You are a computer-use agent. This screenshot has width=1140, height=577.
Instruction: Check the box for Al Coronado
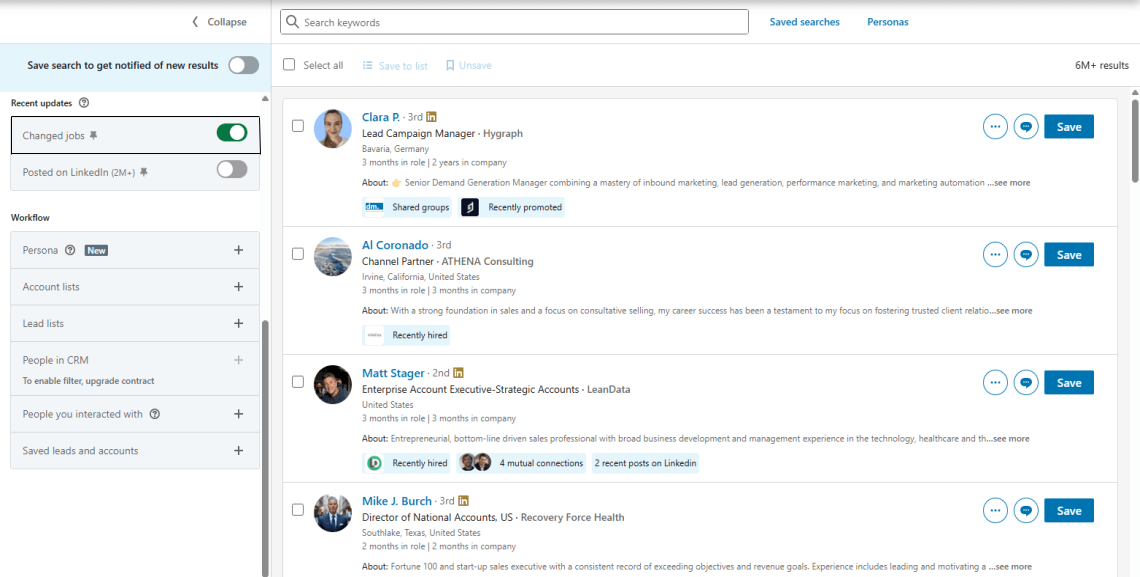tap(298, 254)
